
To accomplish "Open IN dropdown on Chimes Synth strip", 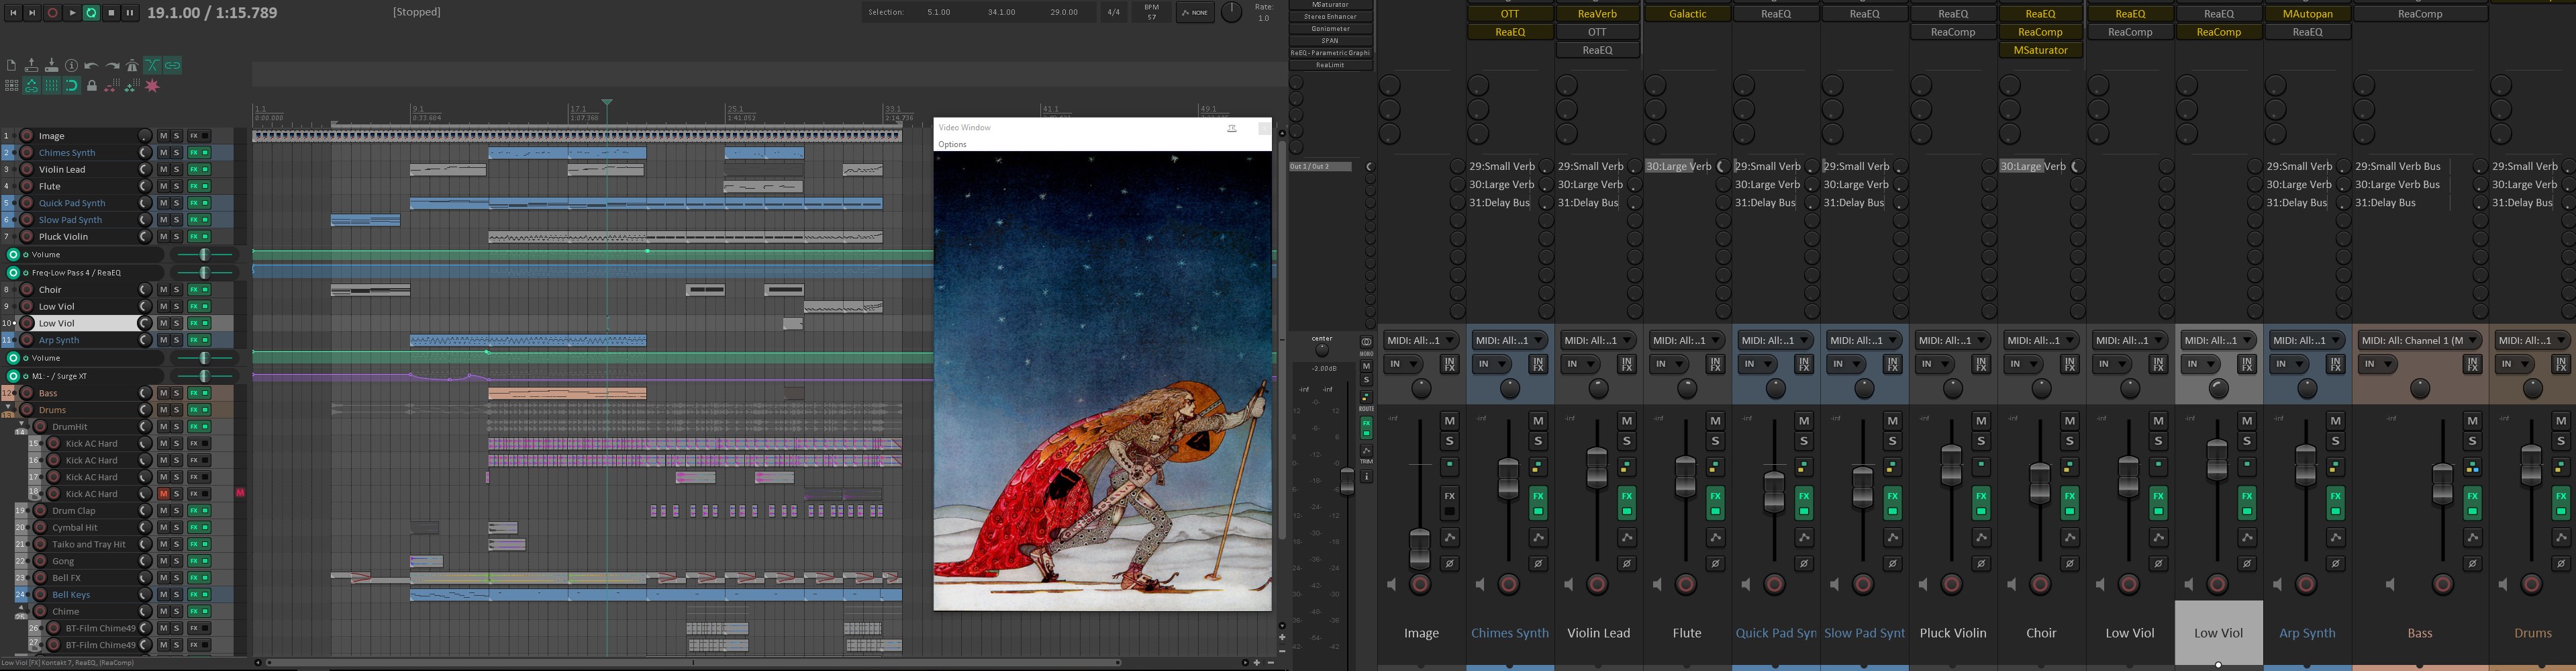I will (x=1491, y=365).
